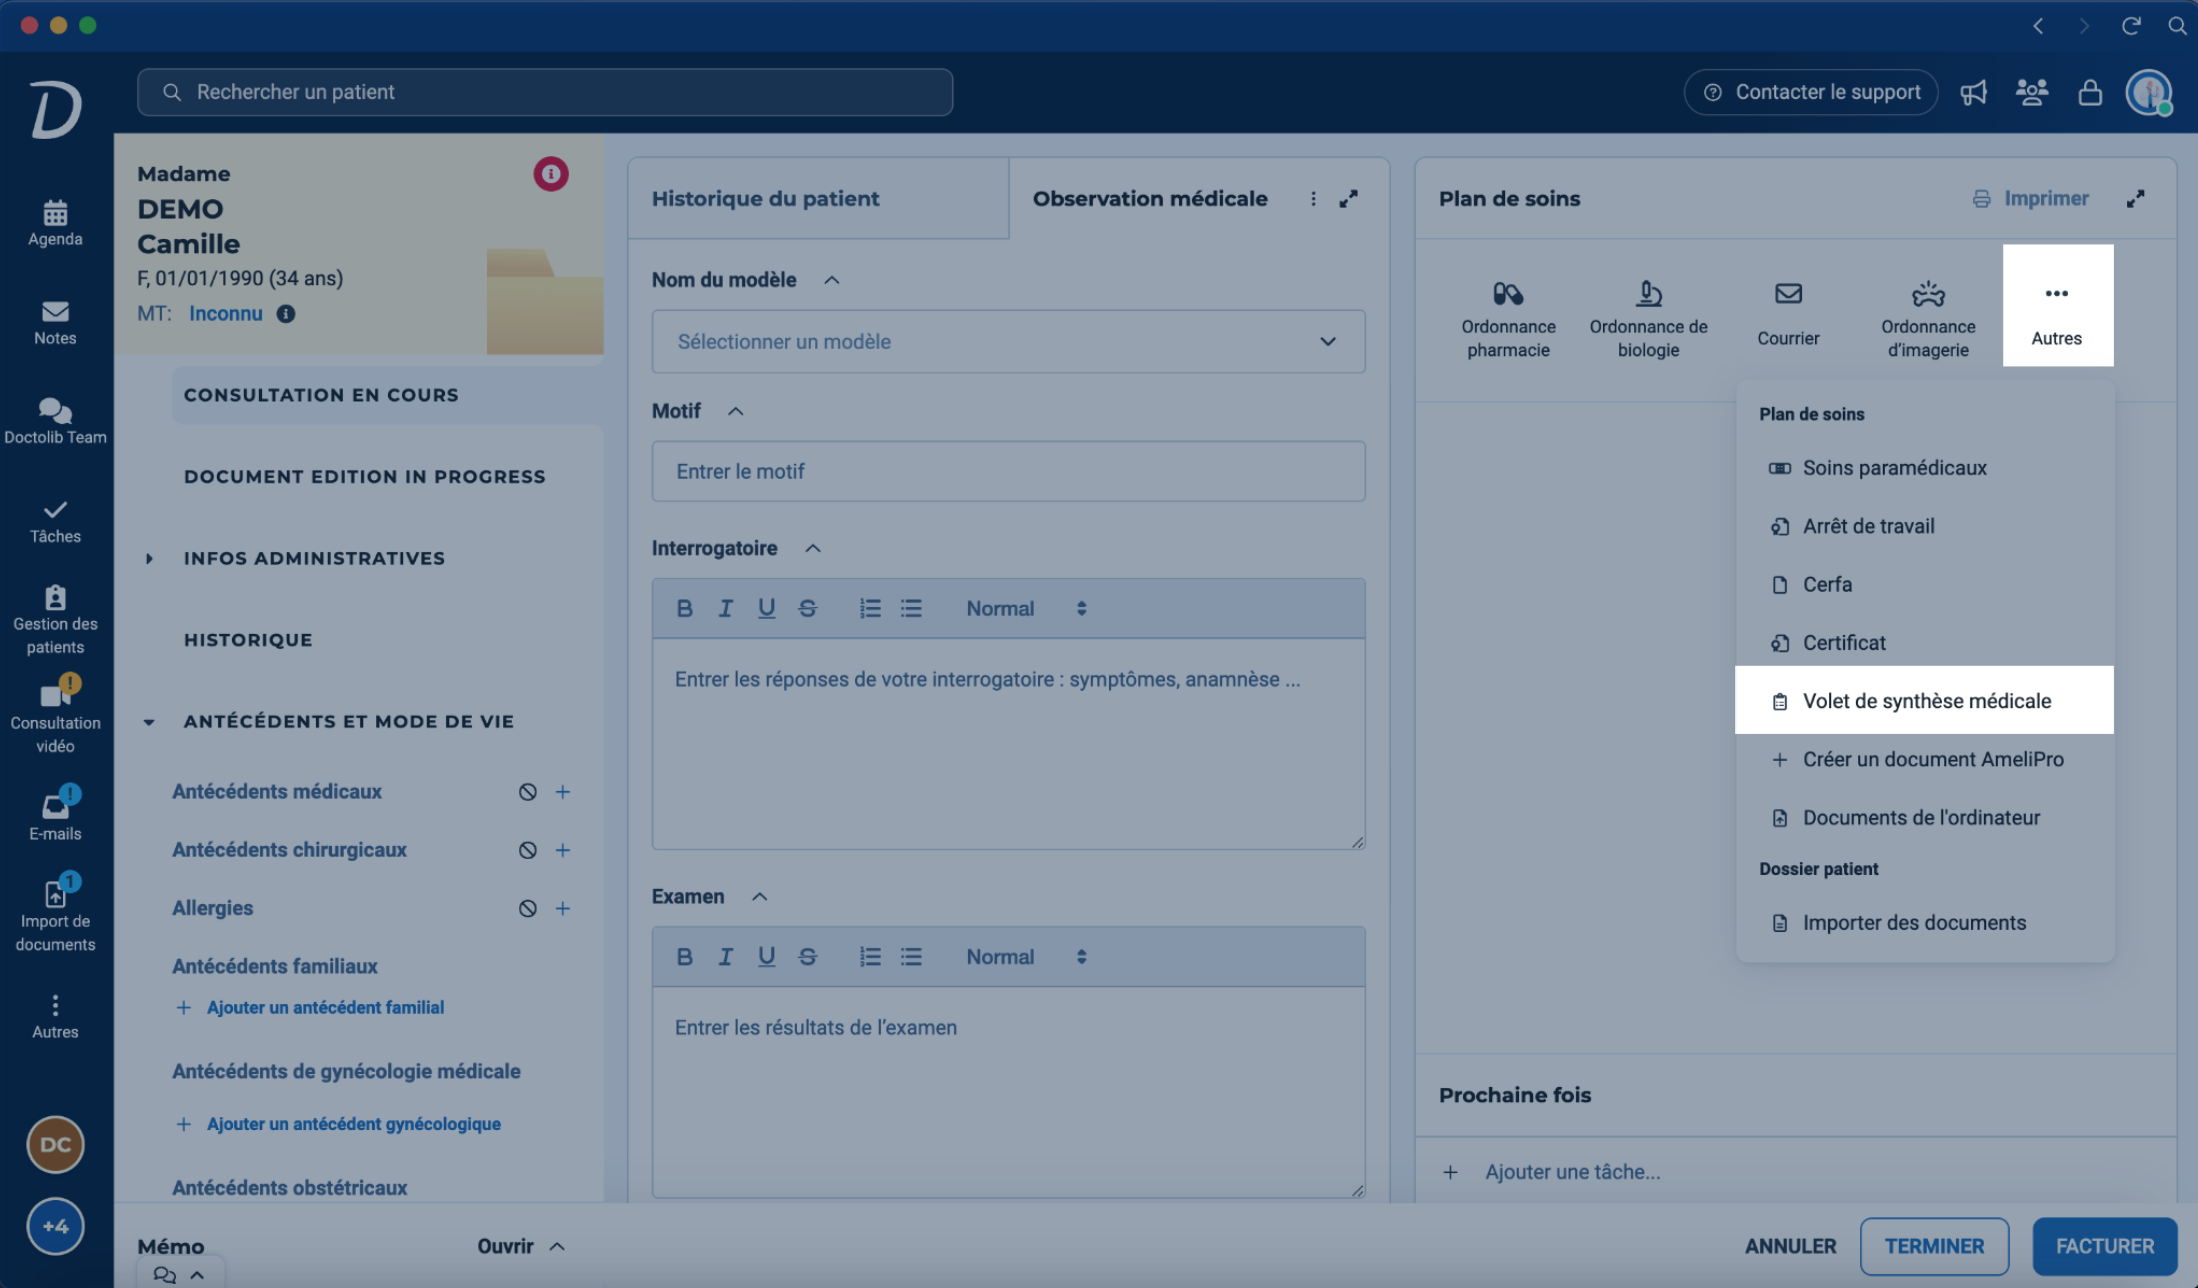Mark Antécédents chirurgicaux as none
The height and width of the screenshot is (1288, 2198).
tap(527, 850)
